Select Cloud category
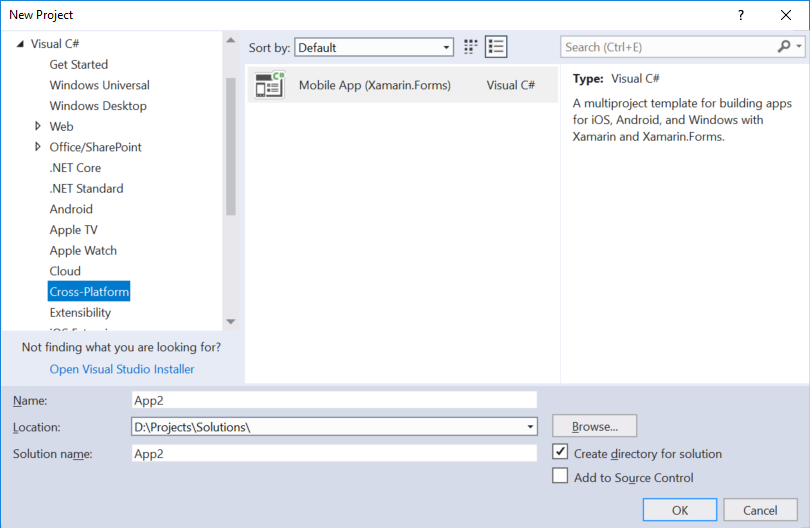This screenshot has height=528, width=810. coord(65,271)
